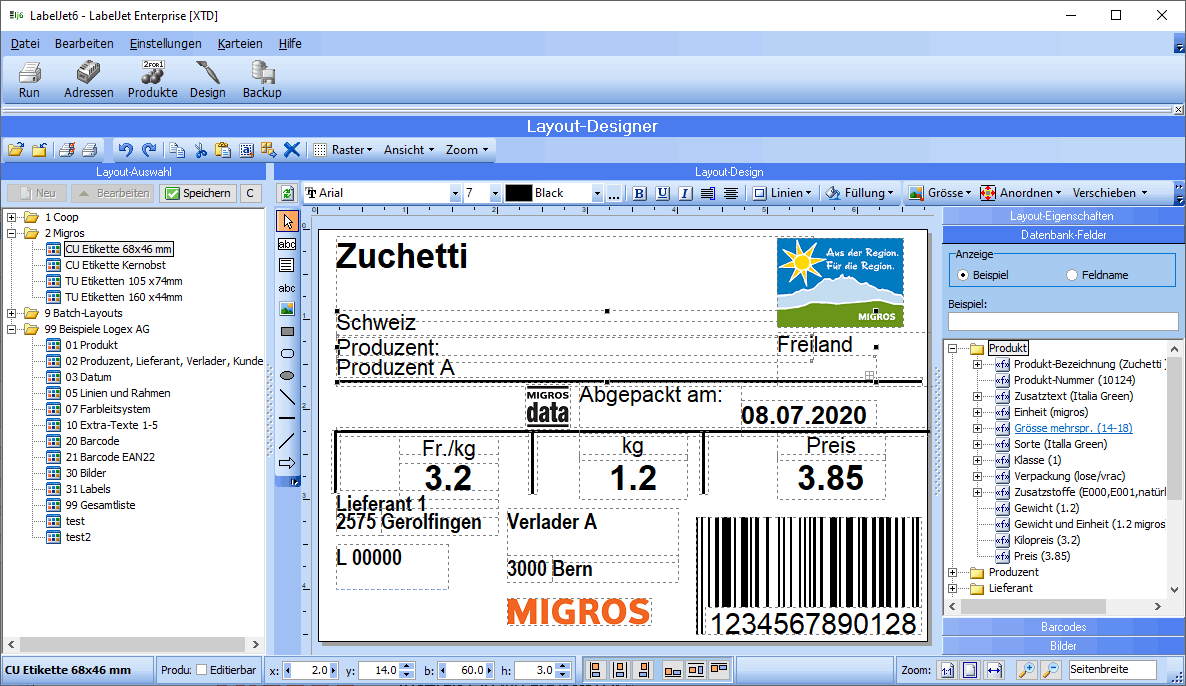
Task: Open the Anordnen button menu
Action: click(1020, 193)
